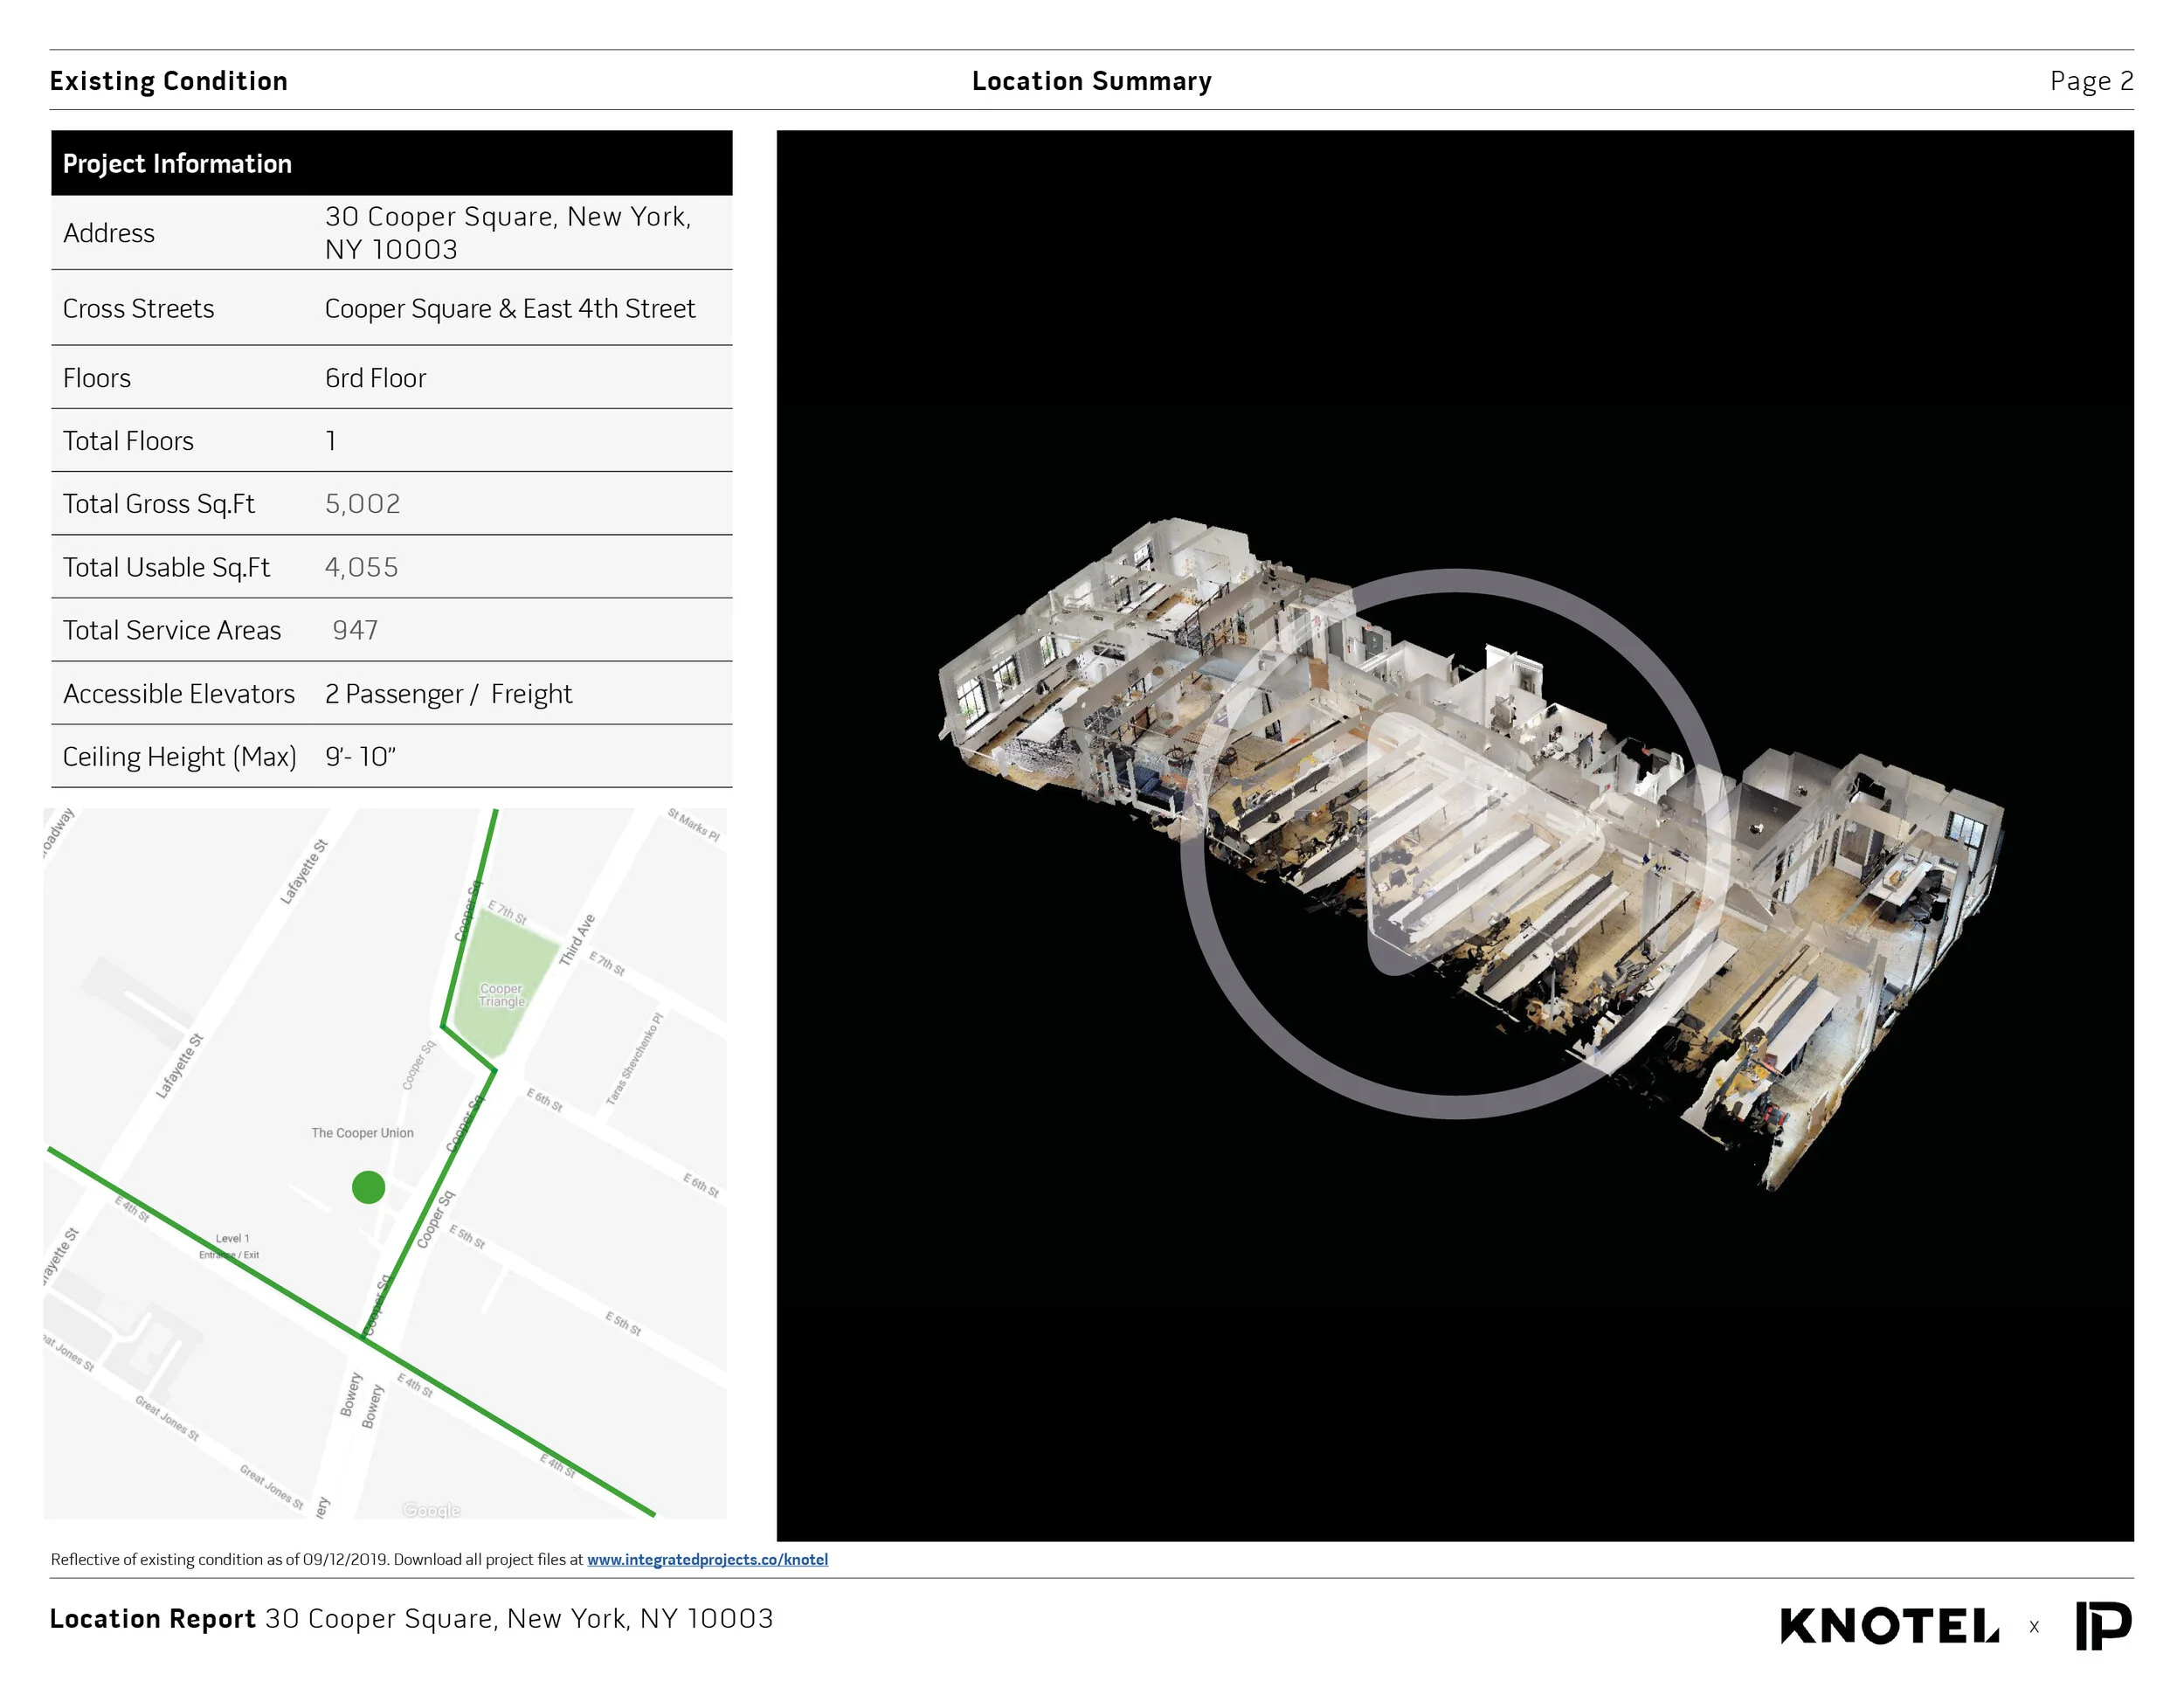Click the Page 2 label

click(2091, 81)
